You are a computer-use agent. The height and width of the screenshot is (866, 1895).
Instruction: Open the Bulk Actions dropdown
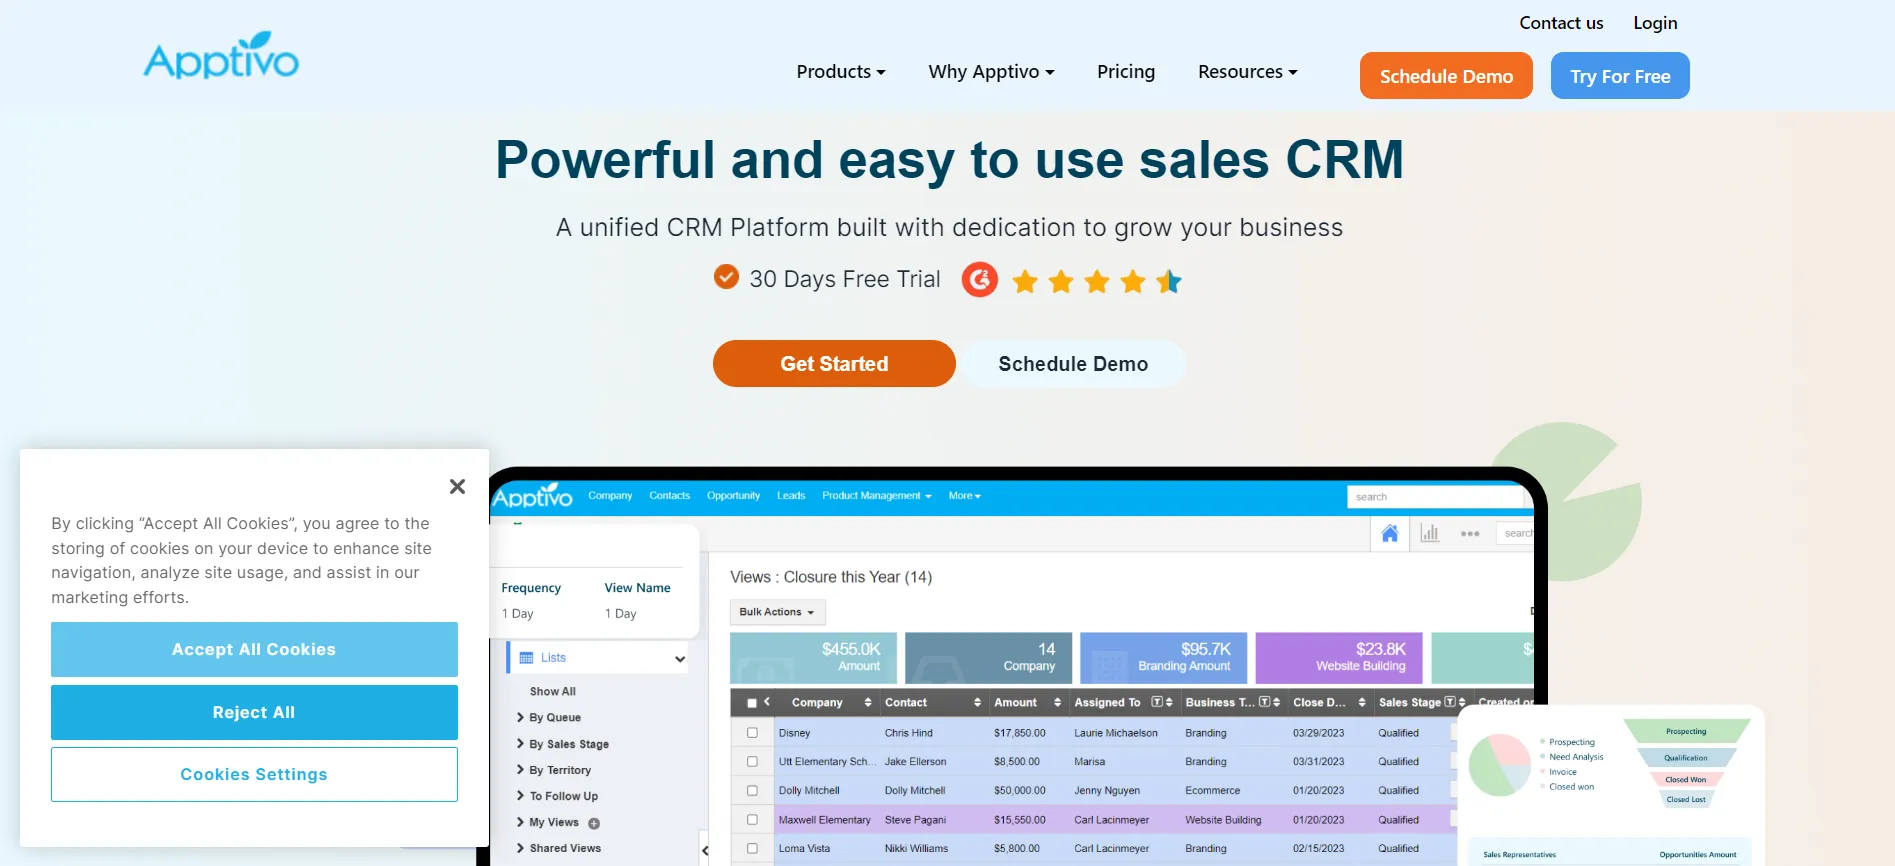(777, 612)
